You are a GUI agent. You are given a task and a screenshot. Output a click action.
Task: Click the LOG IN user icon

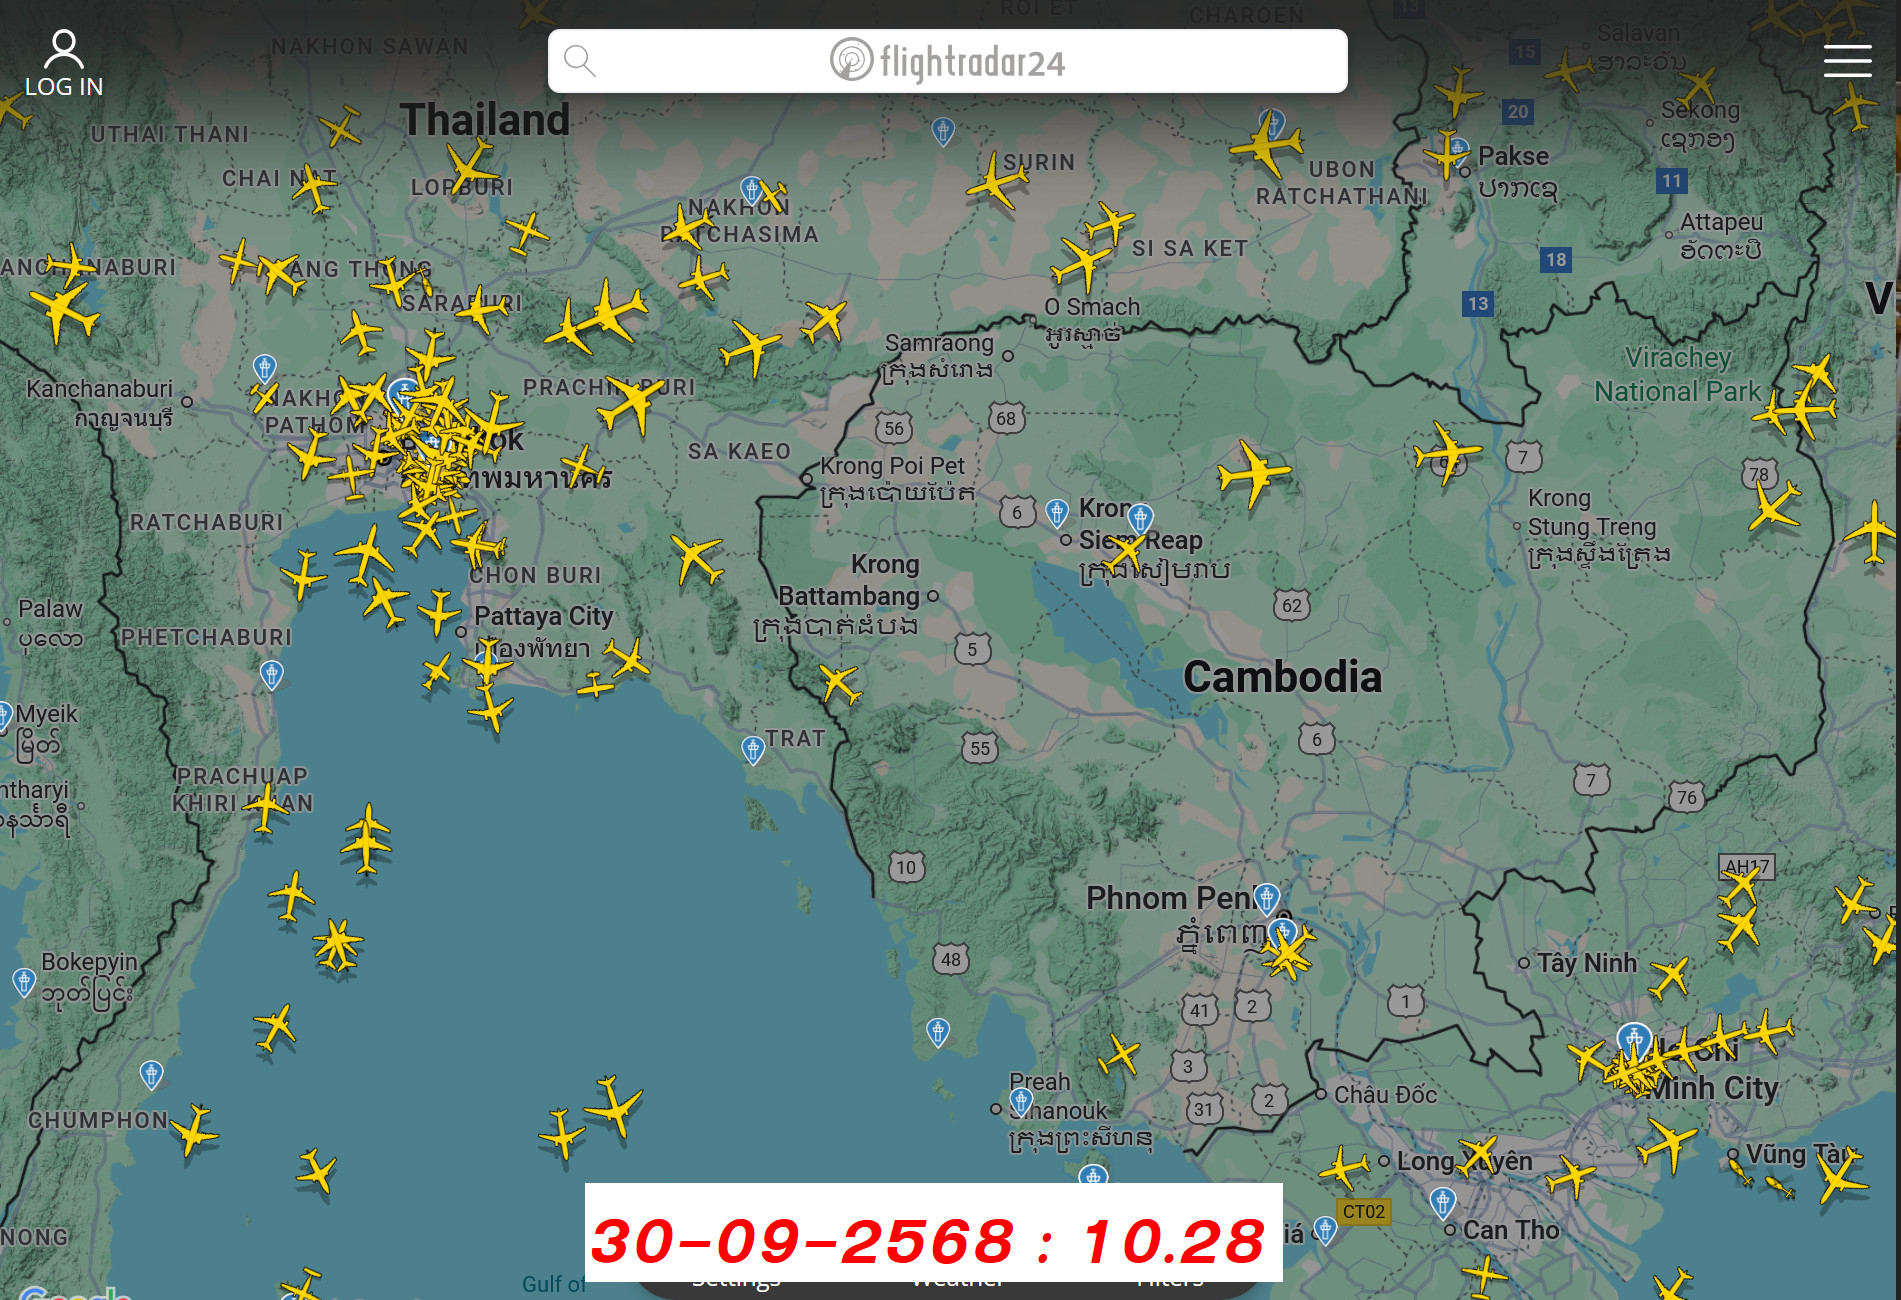[63, 49]
